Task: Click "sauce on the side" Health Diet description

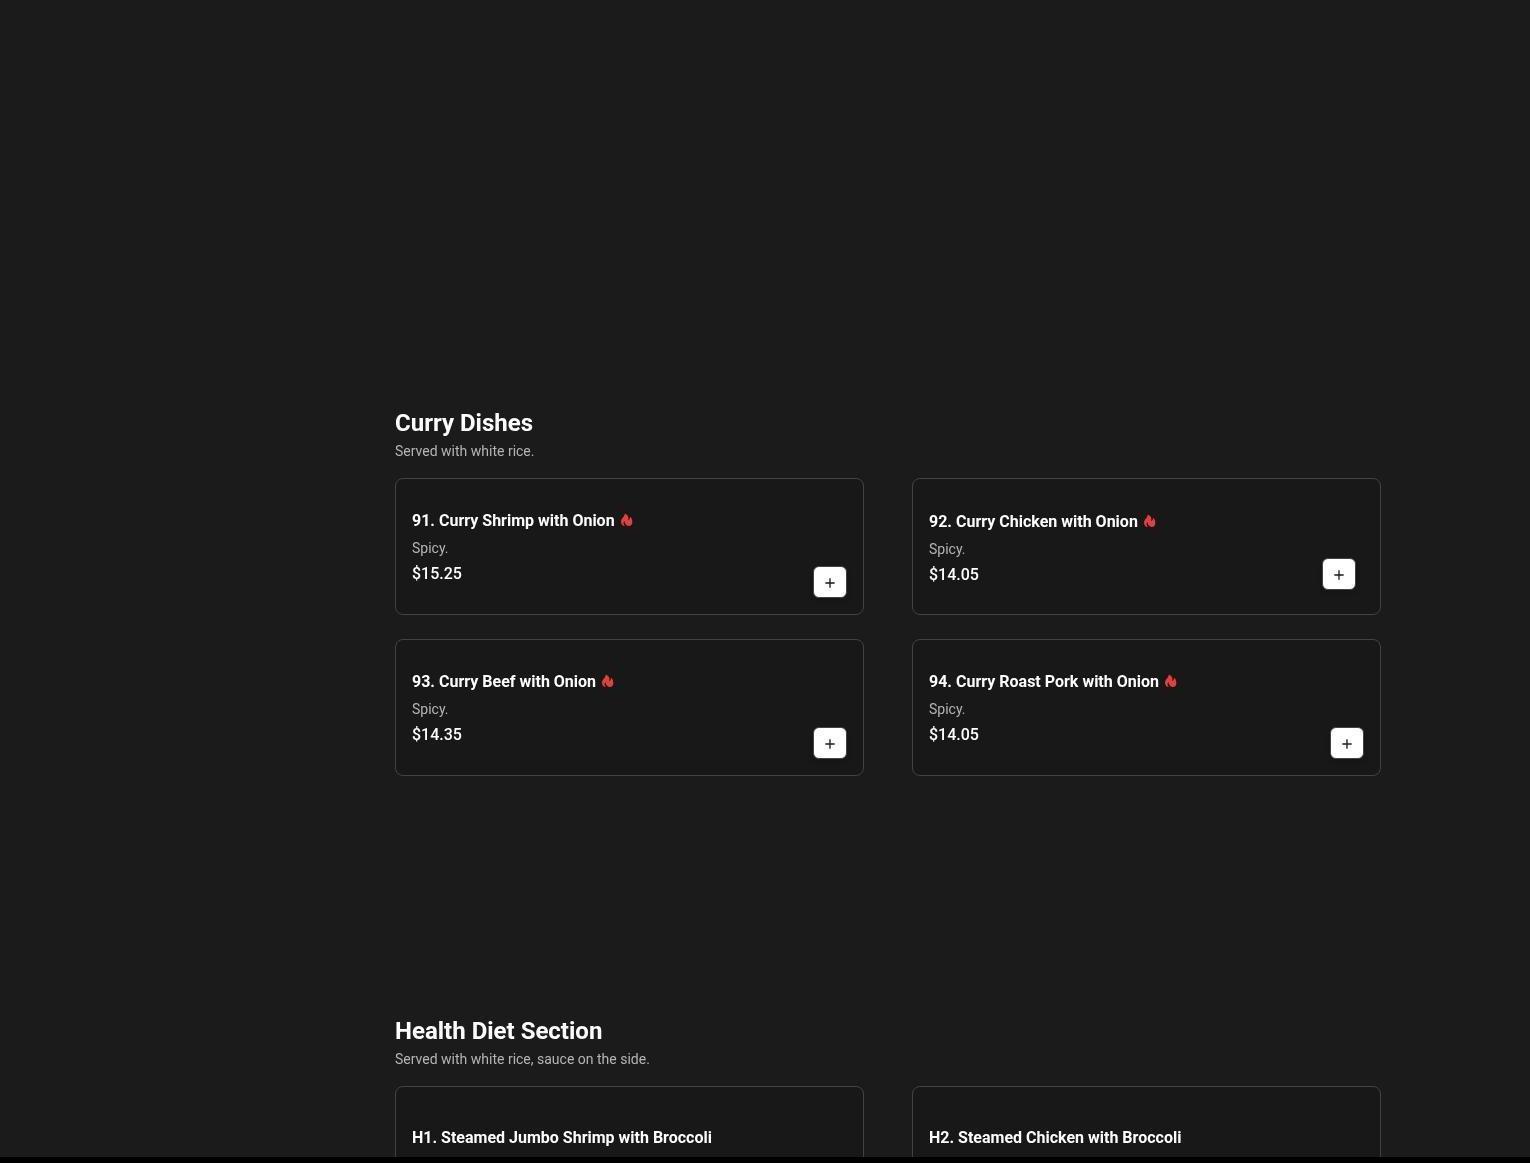Action: click(592, 1059)
